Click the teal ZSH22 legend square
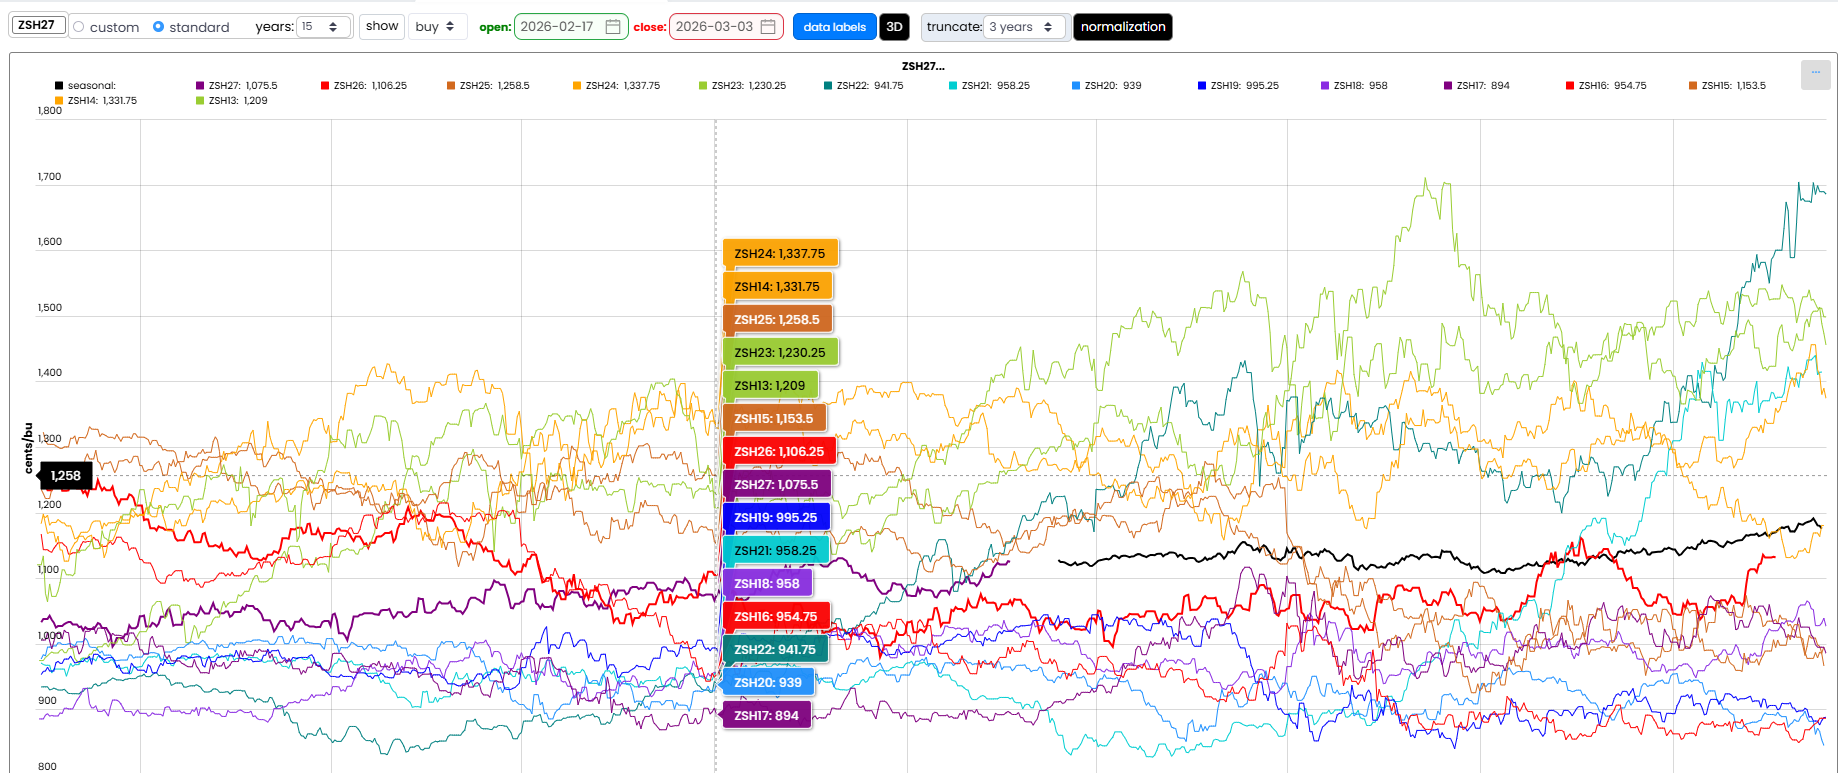 [x=826, y=86]
